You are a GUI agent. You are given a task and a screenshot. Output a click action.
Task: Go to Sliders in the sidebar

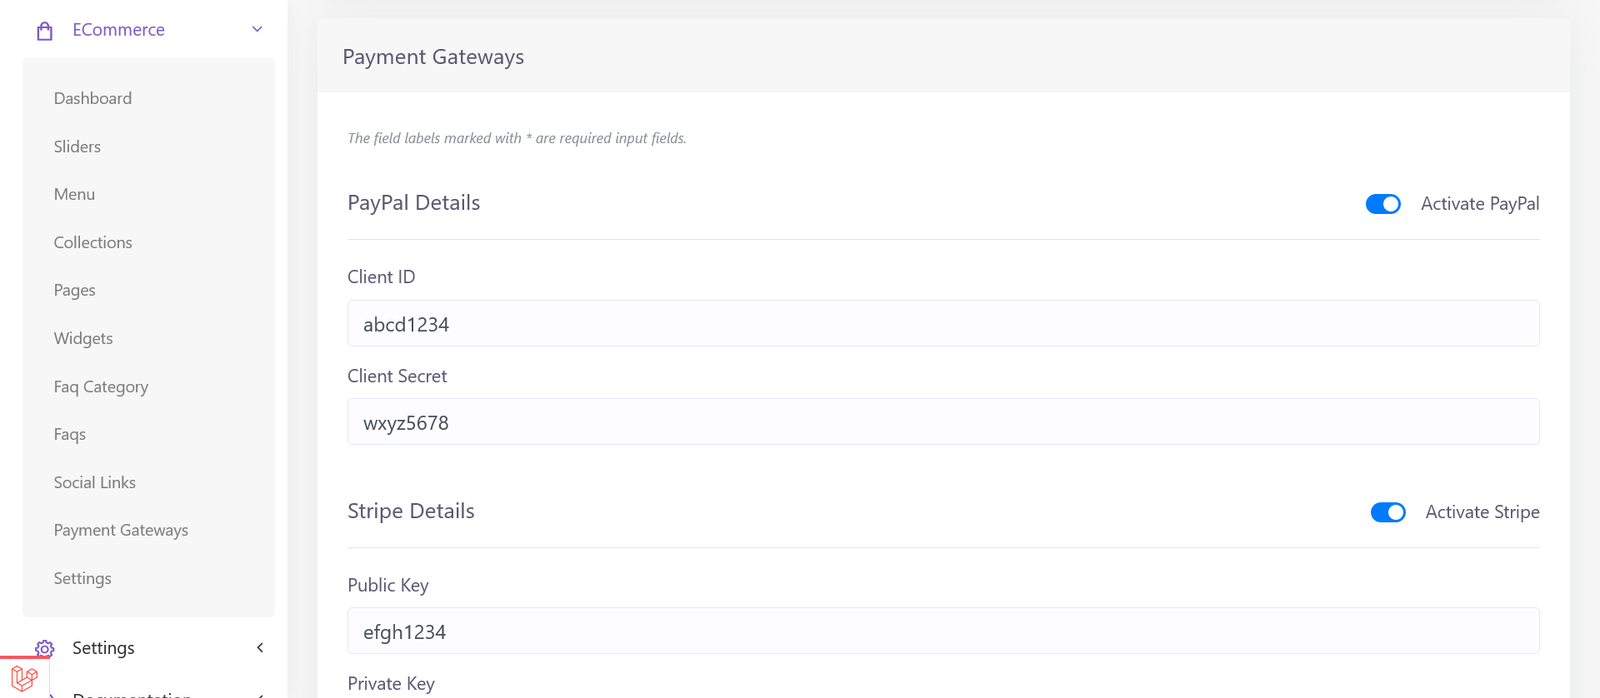pos(77,146)
